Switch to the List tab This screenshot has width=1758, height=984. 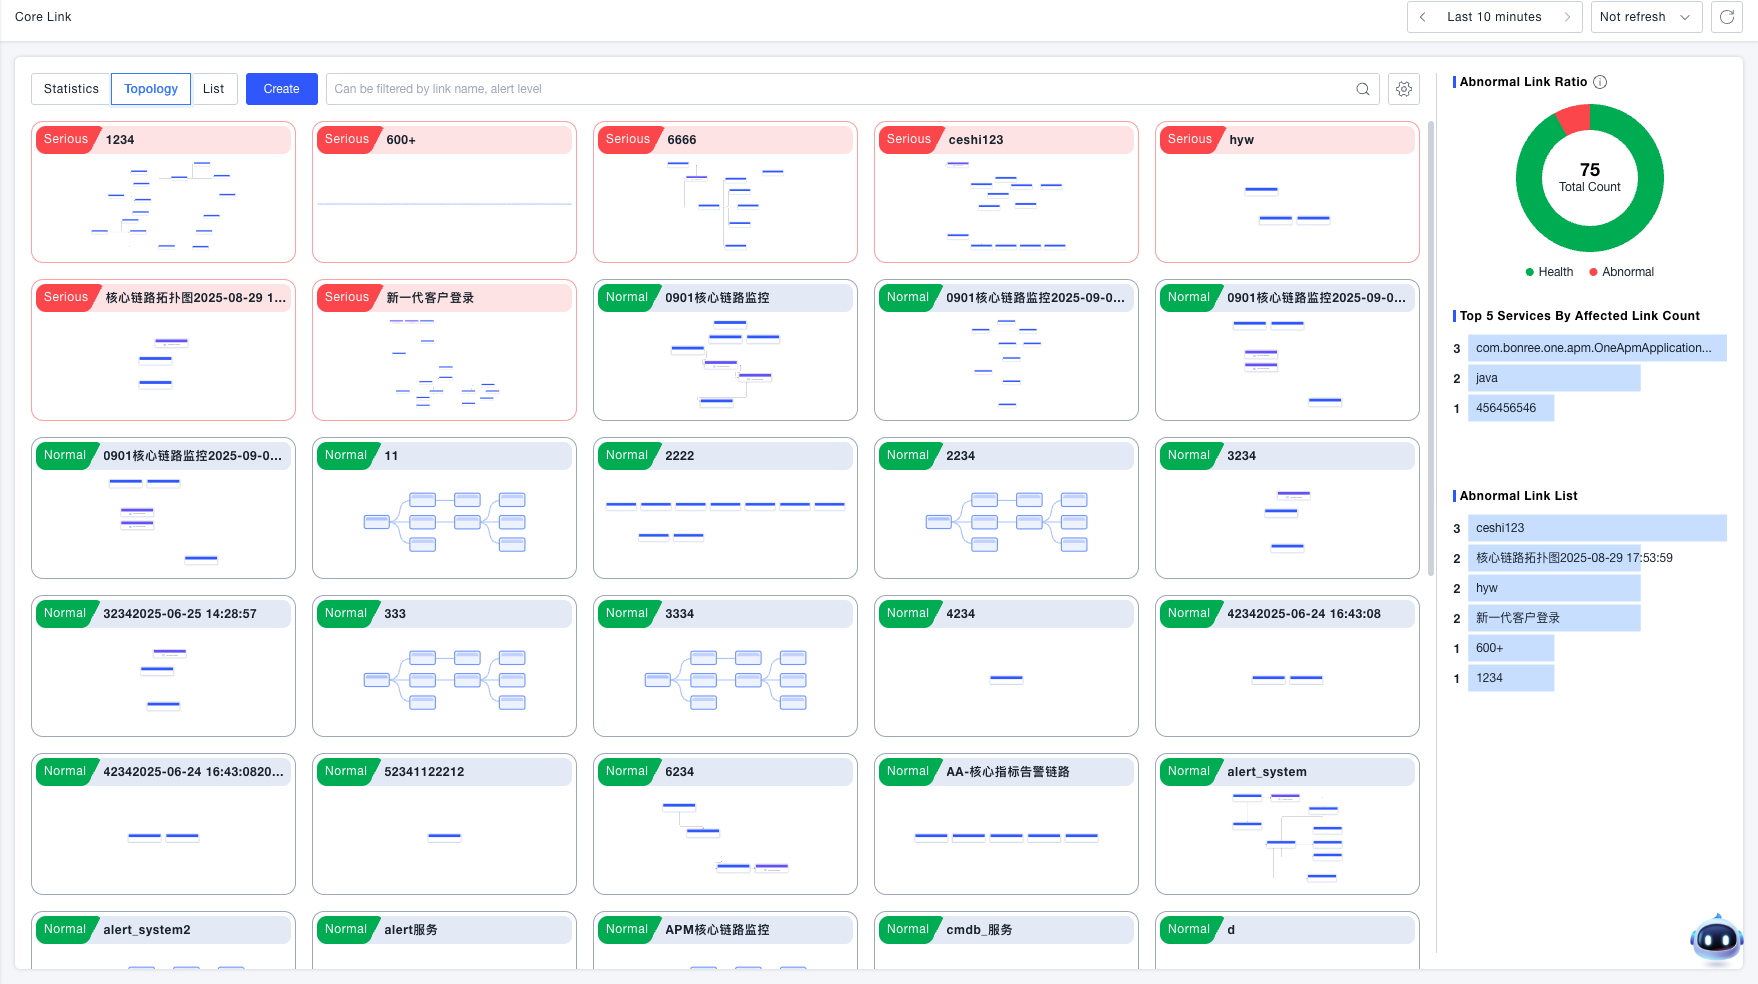(213, 89)
